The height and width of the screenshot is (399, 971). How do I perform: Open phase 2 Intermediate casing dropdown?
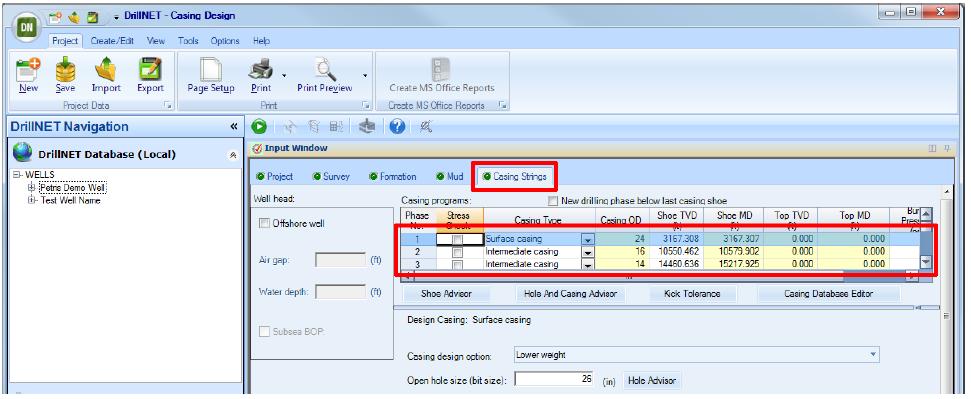pos(588,252)
